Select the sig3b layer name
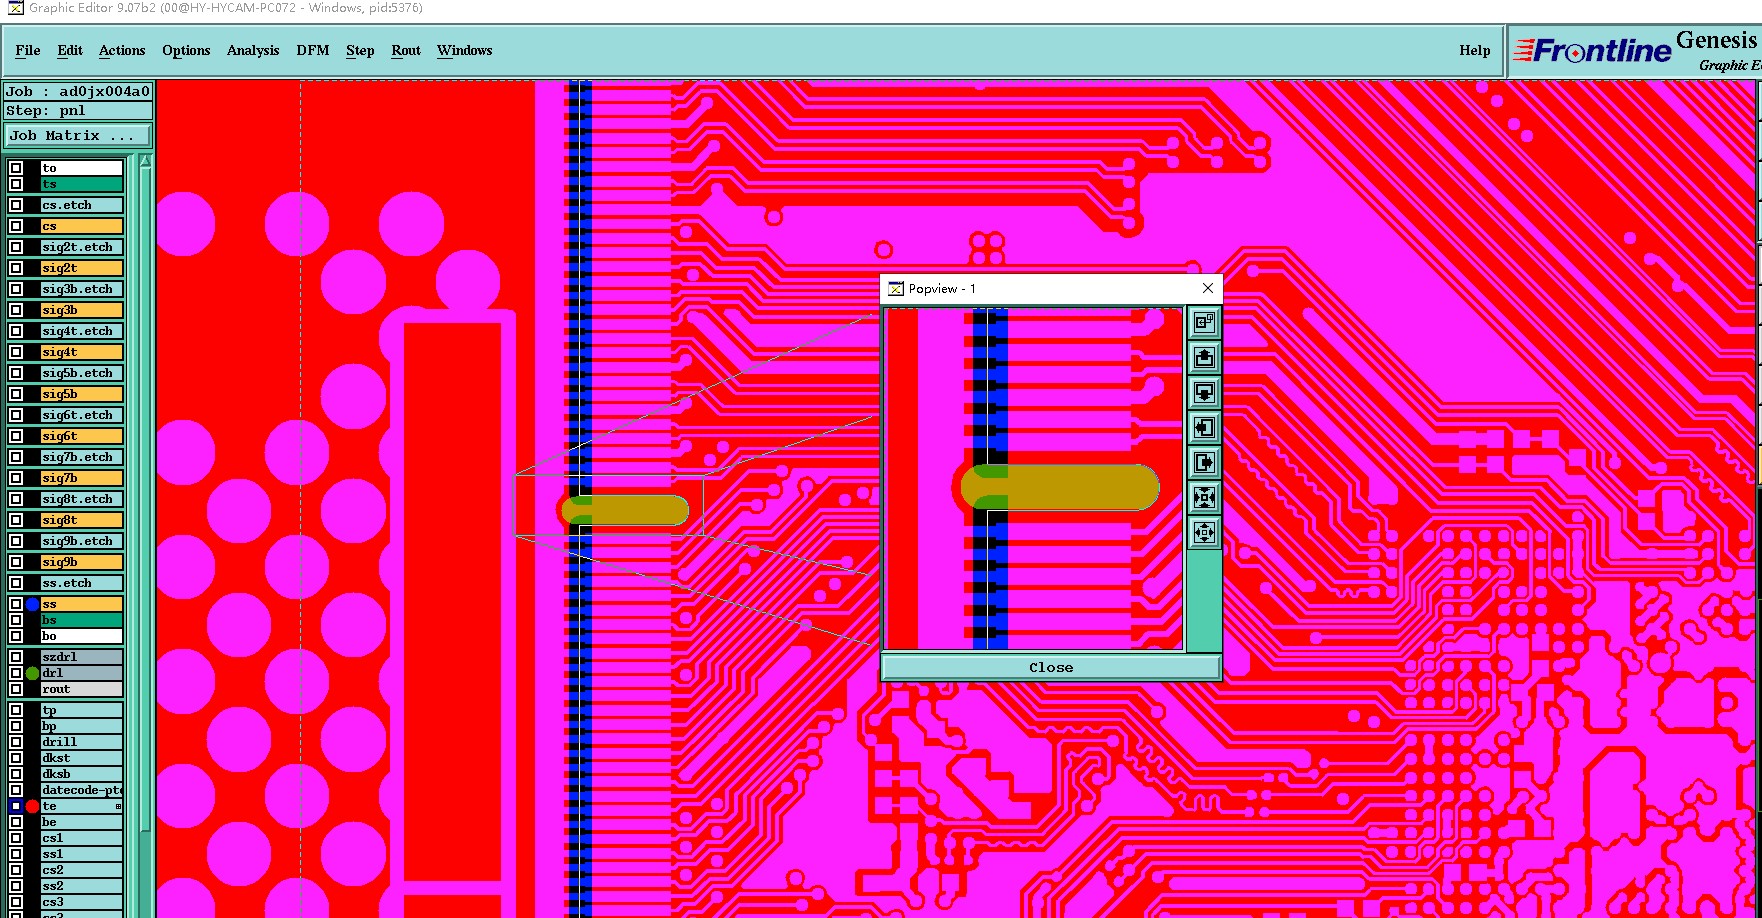Image resolution: width=1762 pixels, height=918 pixels. coord(81,310)
